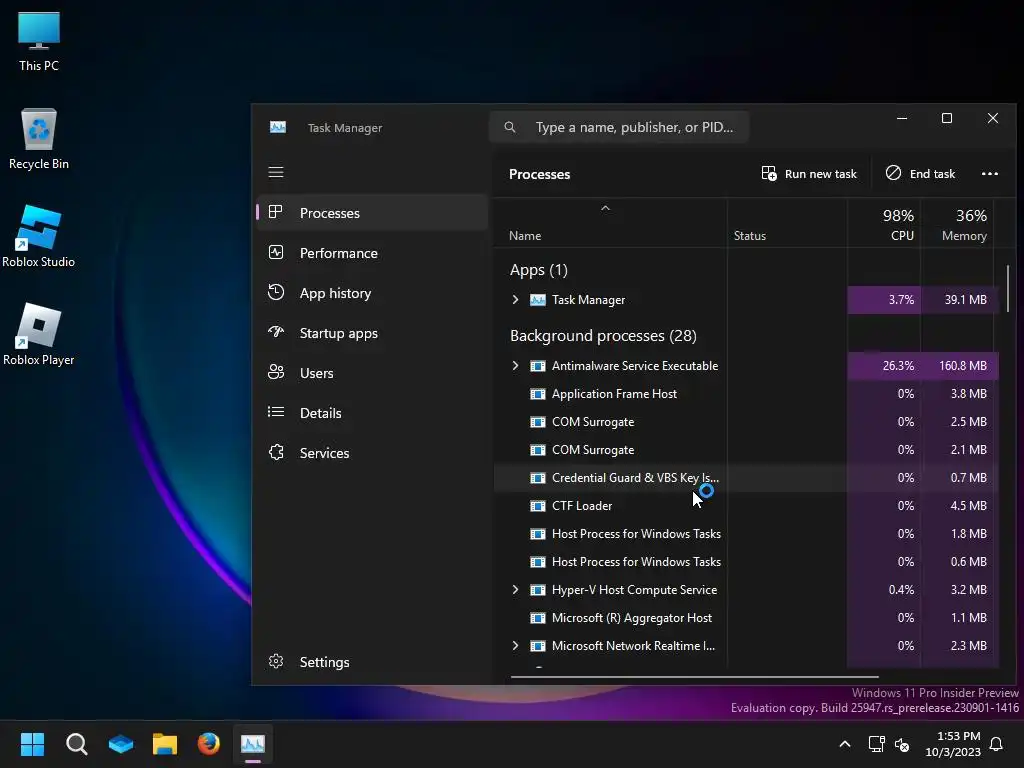This screenshot has height=768, width=1024.
Task: Select the Roblox Player desktop shortcut
Action: [39, 334]
